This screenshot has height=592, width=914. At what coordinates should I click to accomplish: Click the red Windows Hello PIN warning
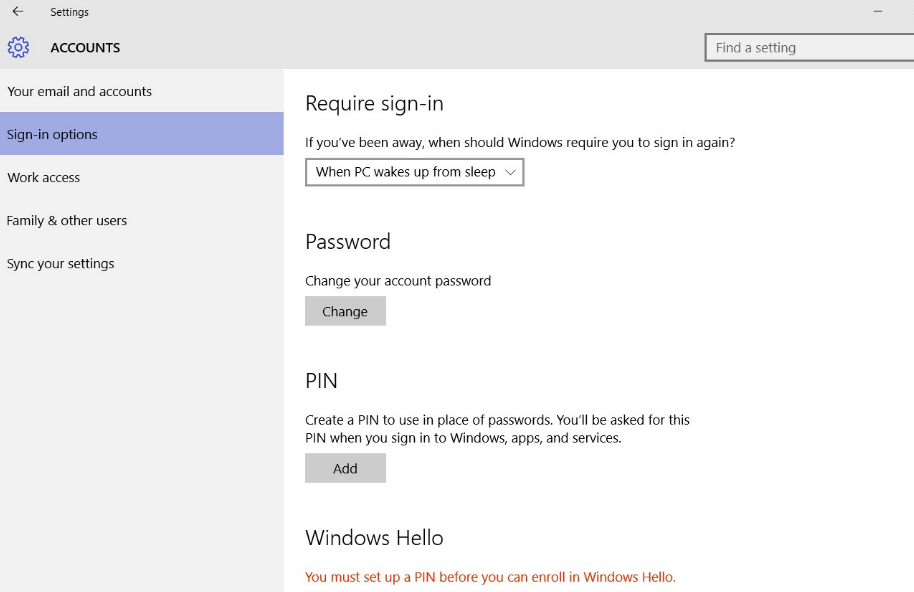pos(490,577)
